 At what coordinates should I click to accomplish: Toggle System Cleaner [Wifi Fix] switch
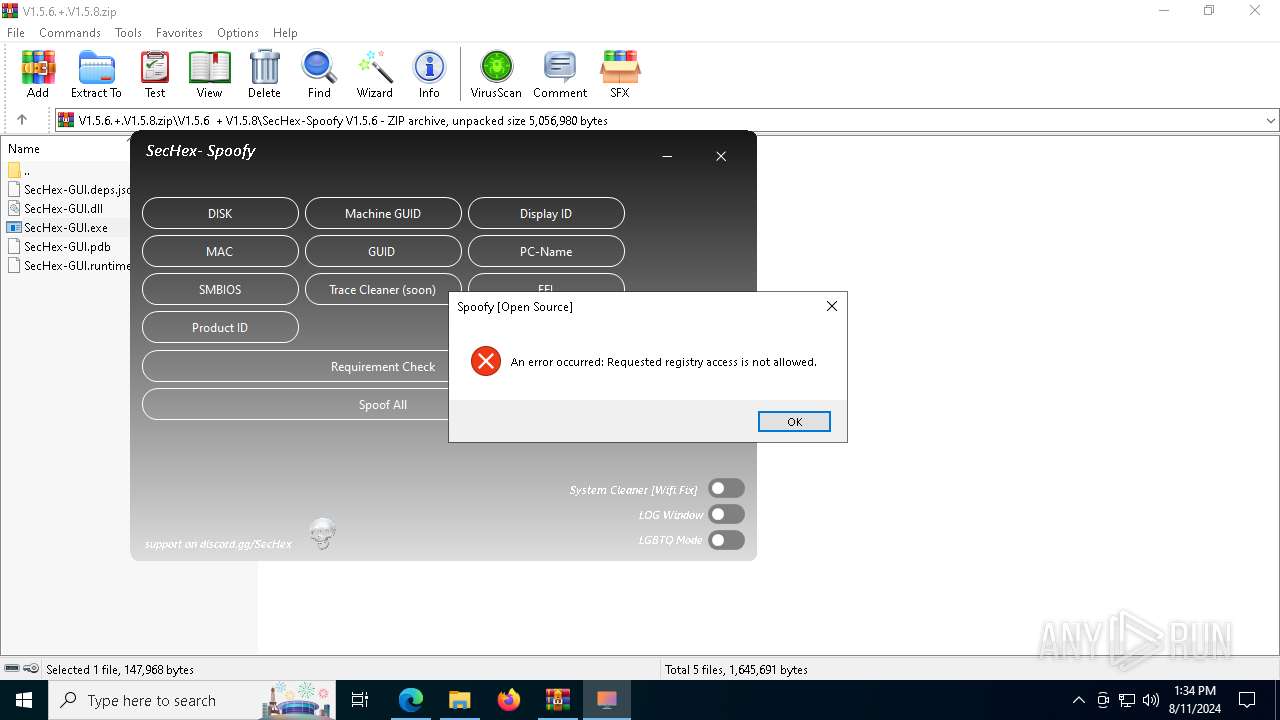coord(726,489)
